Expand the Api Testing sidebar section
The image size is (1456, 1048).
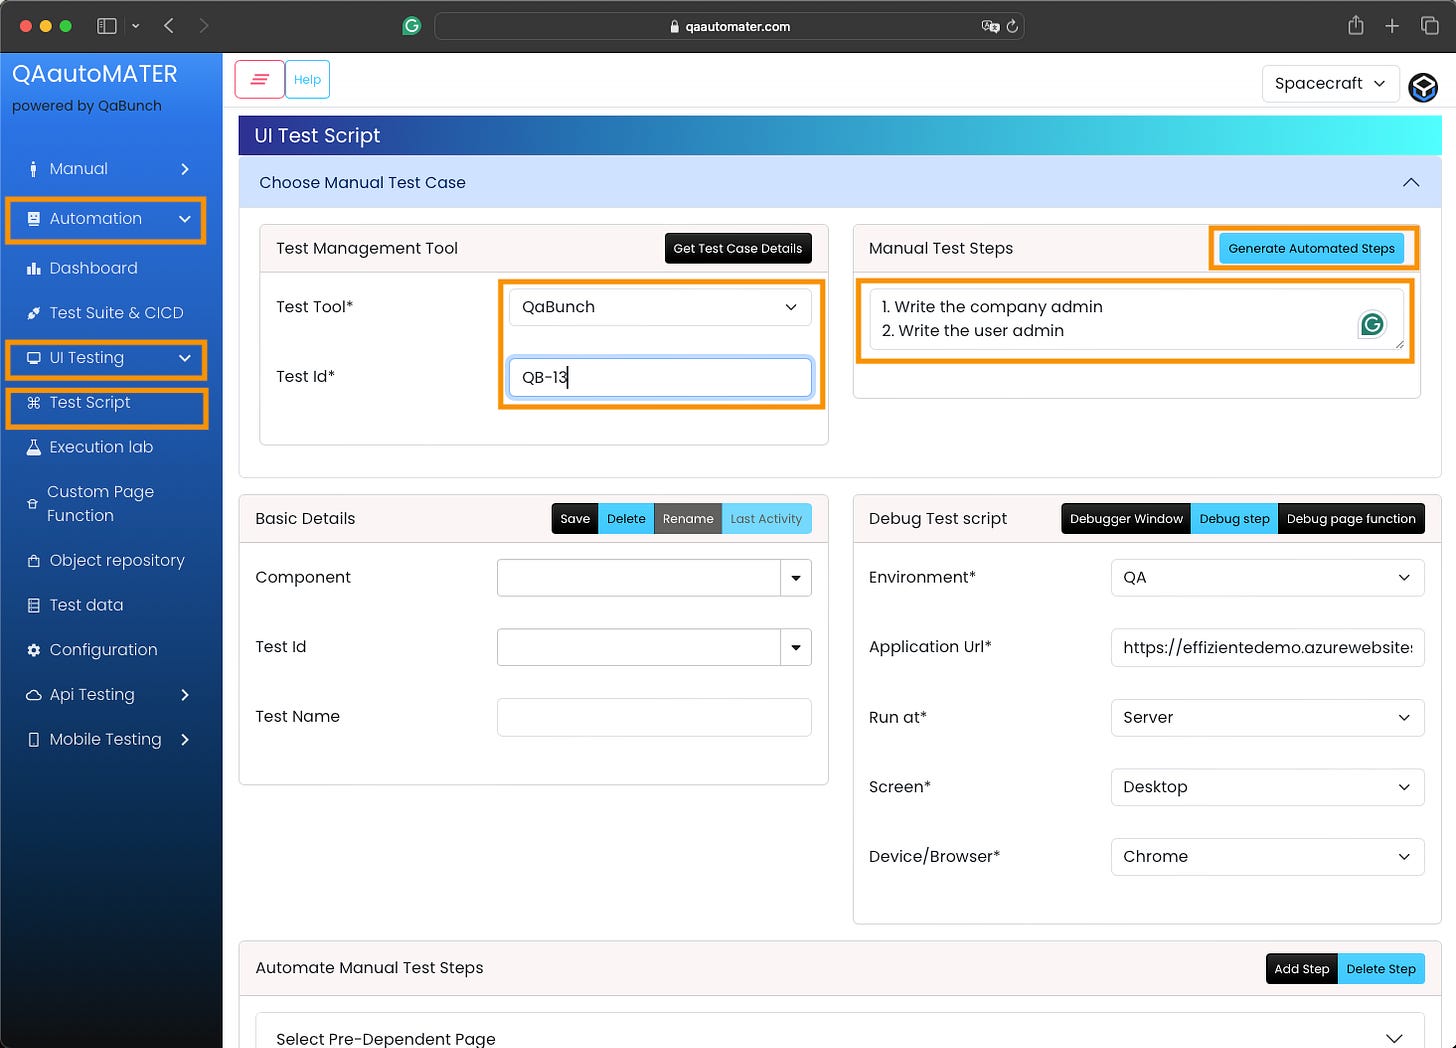[x=91, y=694]
